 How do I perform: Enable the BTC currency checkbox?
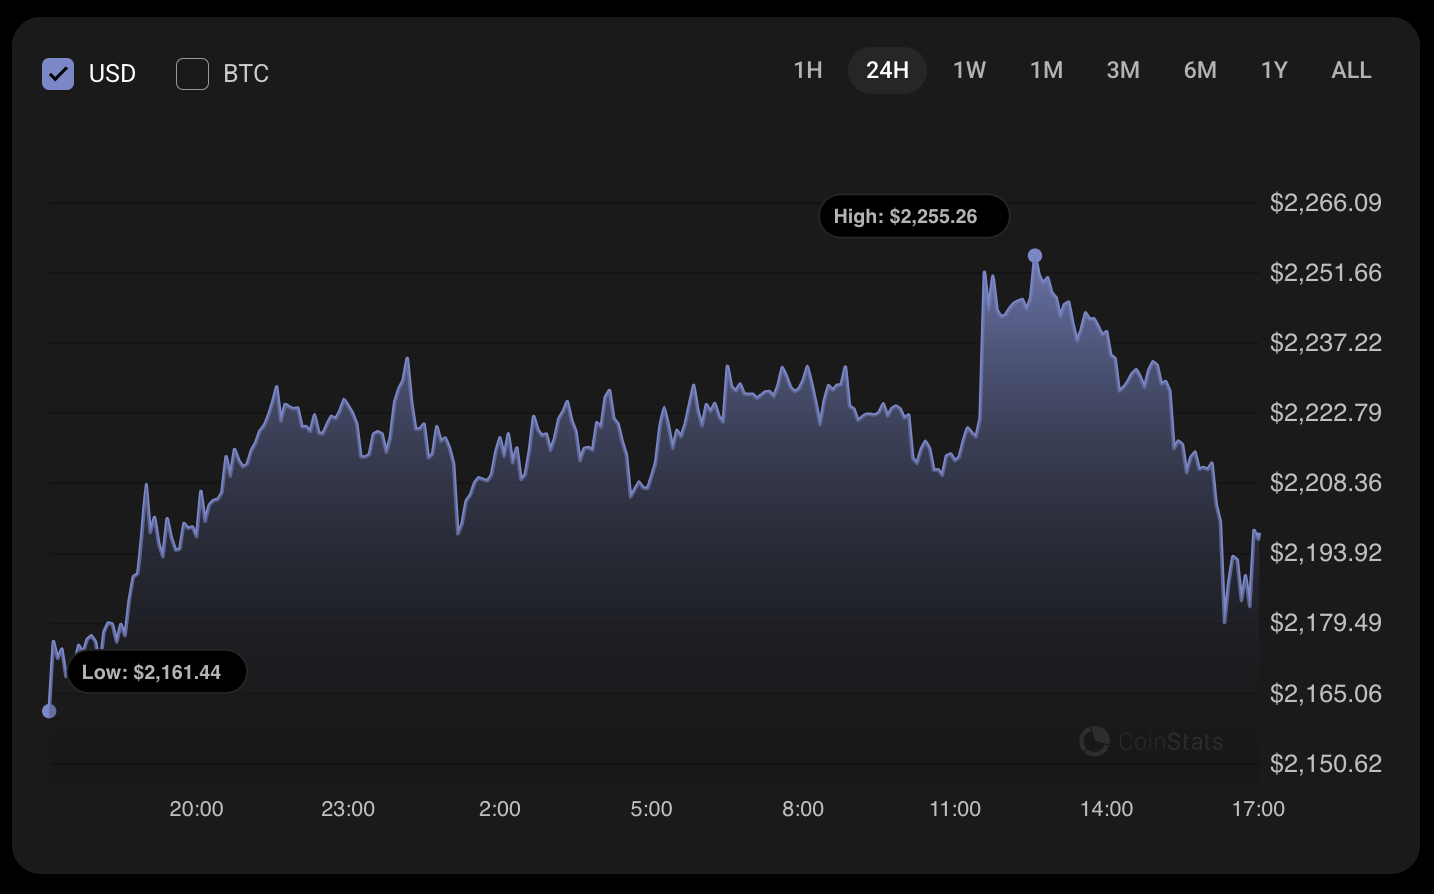(192, 73)
